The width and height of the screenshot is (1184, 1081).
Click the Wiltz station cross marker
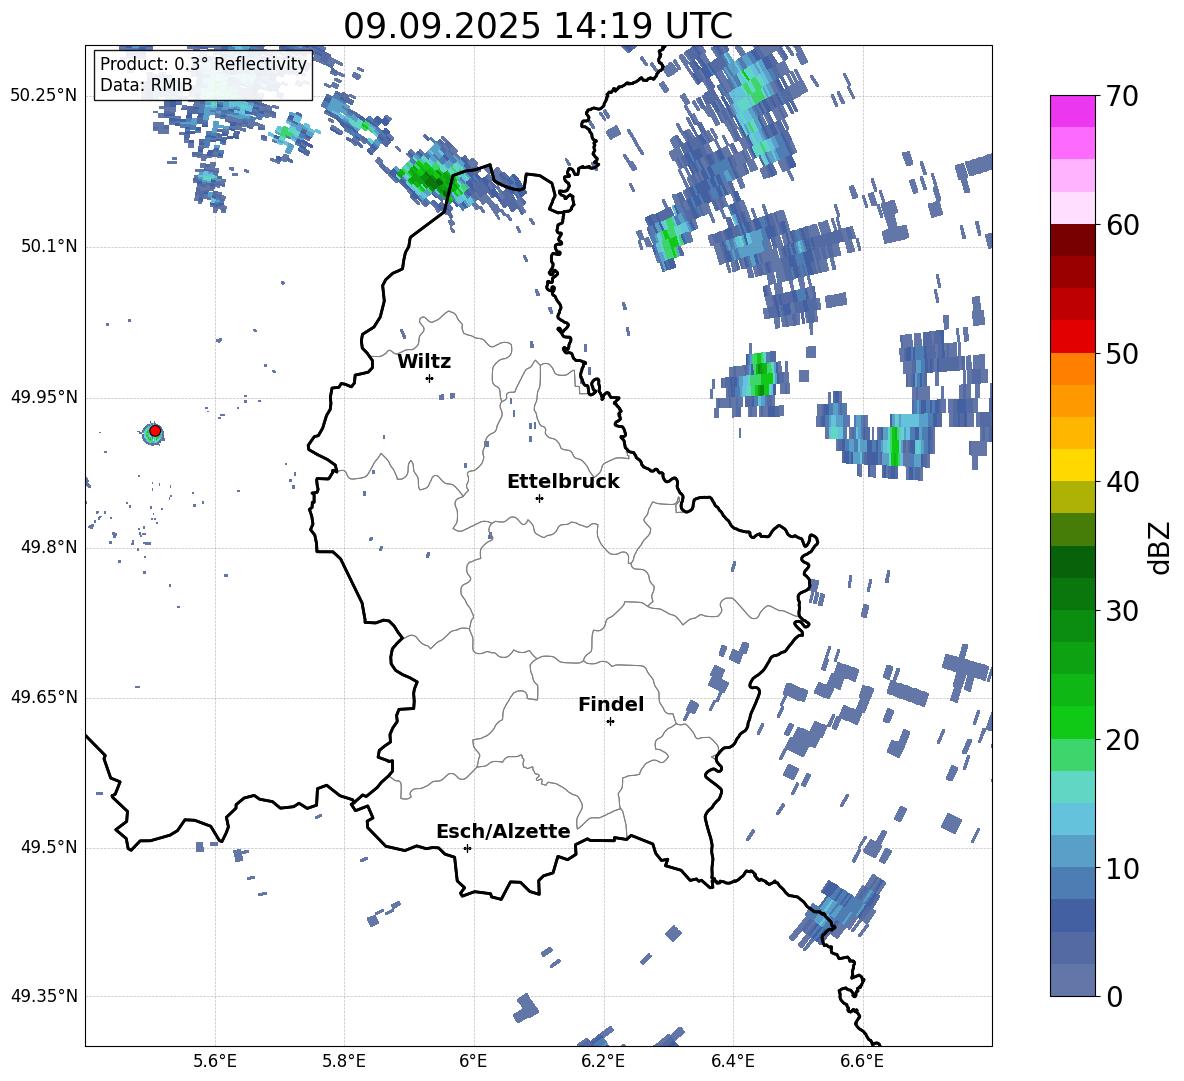pyautogui.click(x=430, y=378)
